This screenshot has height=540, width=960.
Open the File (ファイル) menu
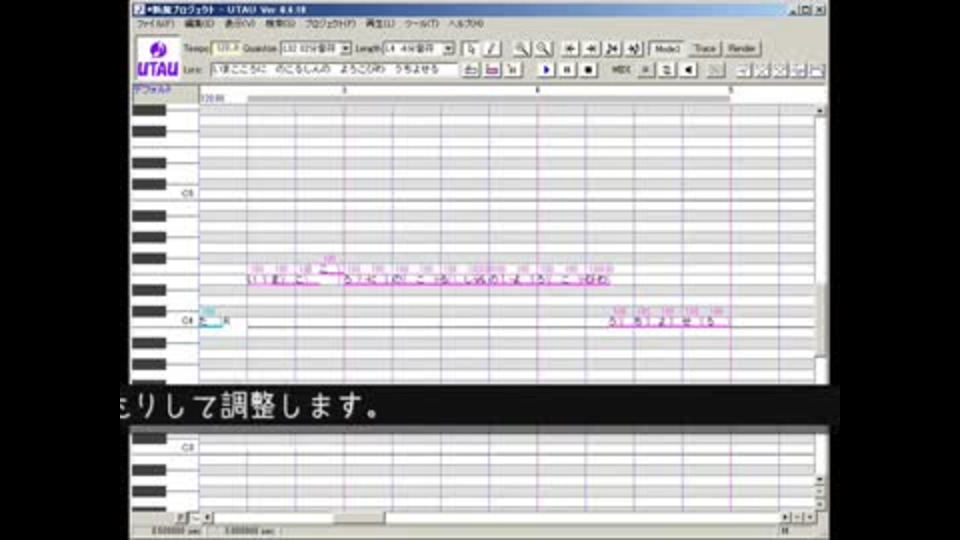(x=155, y=24)
